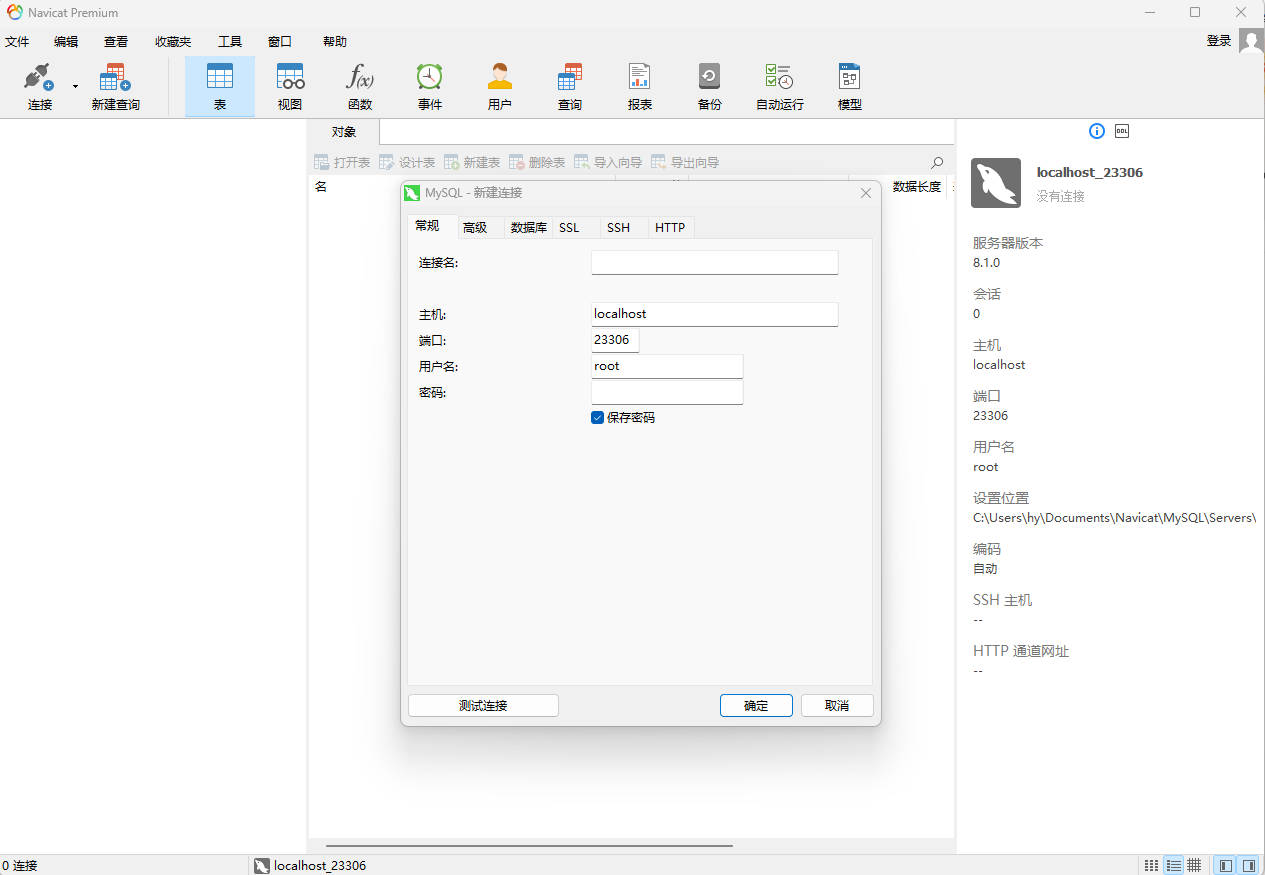The image size is (1265, 875).
Task: Switch to list view
Action: coord(1173,865)
